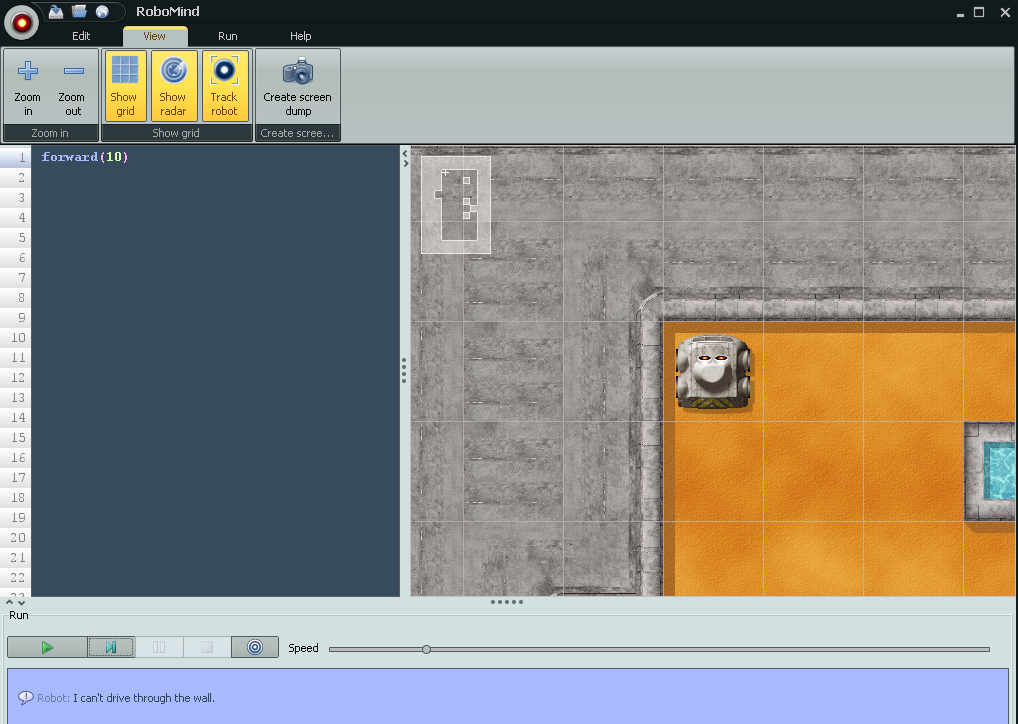Collapse the editor using left arrow splitter
Screen dimensions: 1018x724
(x=405, y=154)
